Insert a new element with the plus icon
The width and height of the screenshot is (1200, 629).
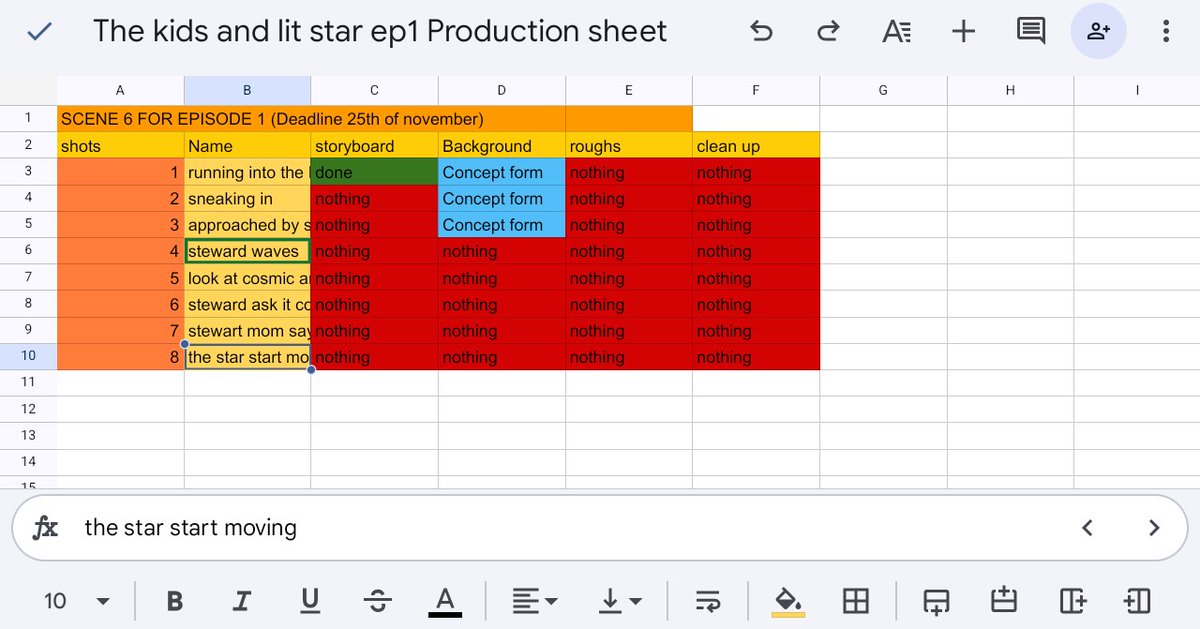coord(963,31)
